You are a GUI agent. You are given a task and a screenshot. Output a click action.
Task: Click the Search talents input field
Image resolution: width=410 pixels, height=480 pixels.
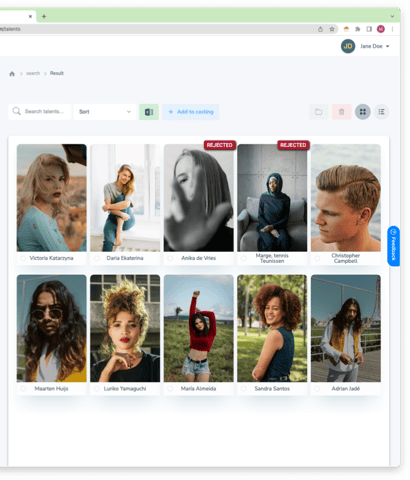pyautogui.click(x=39, y=112)
